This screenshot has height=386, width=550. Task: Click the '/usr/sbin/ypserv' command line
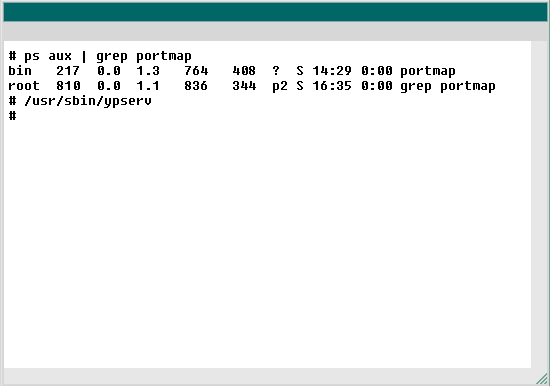[x=88, y=101]
